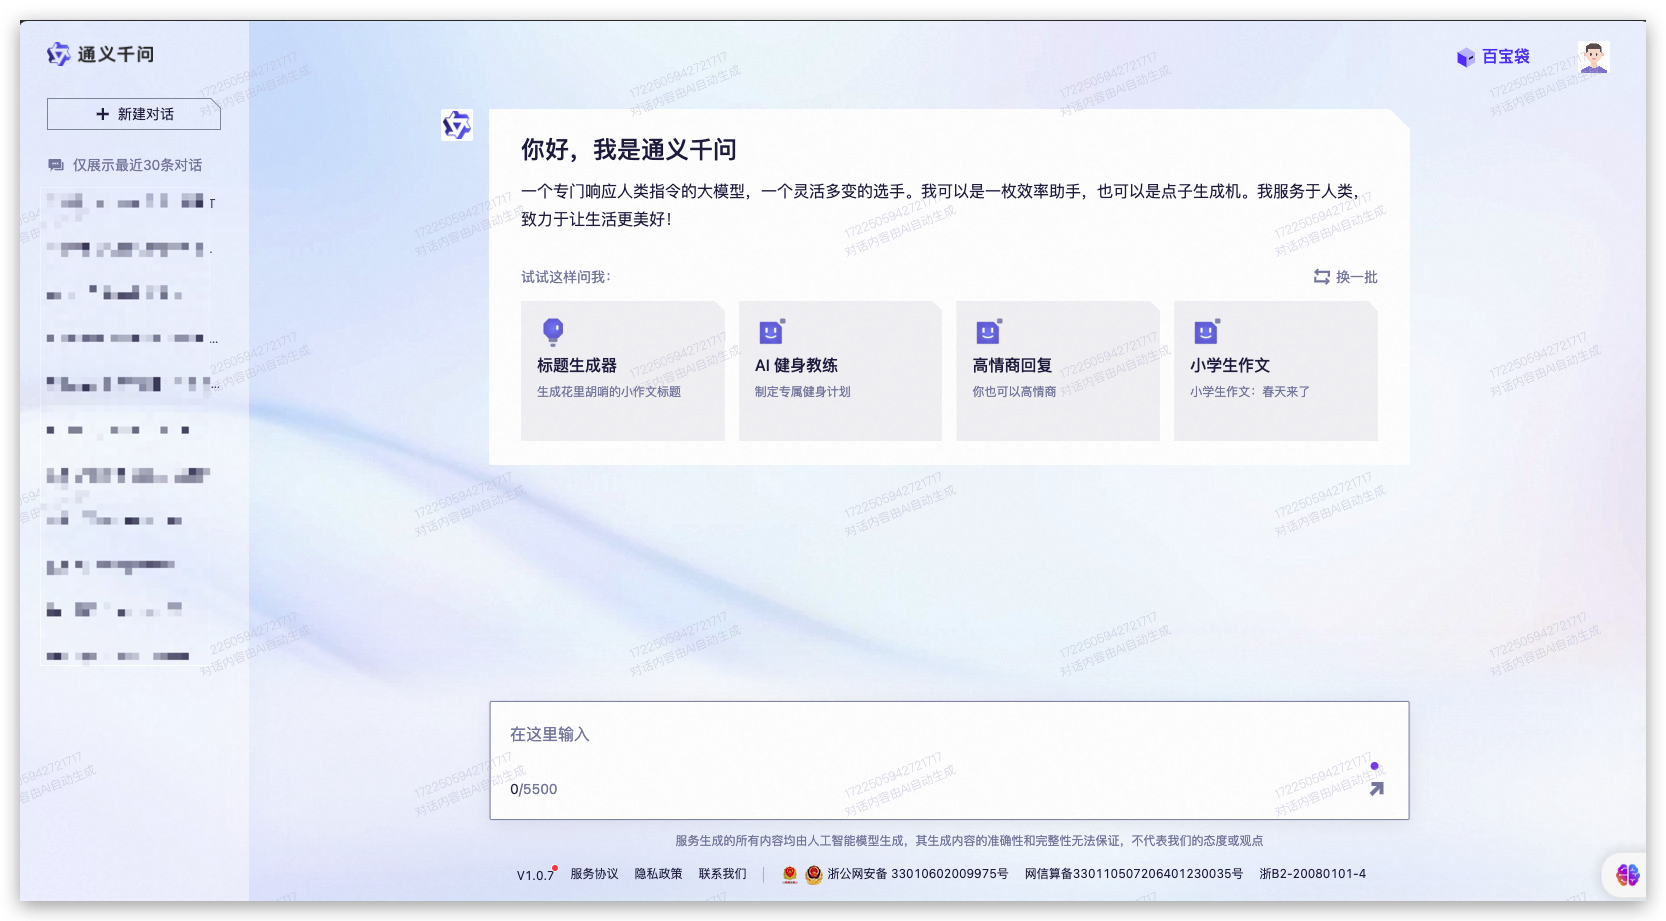Click the send arrow icon
The height and width of the screenshot is (921, 1666).
point(1377,789)
